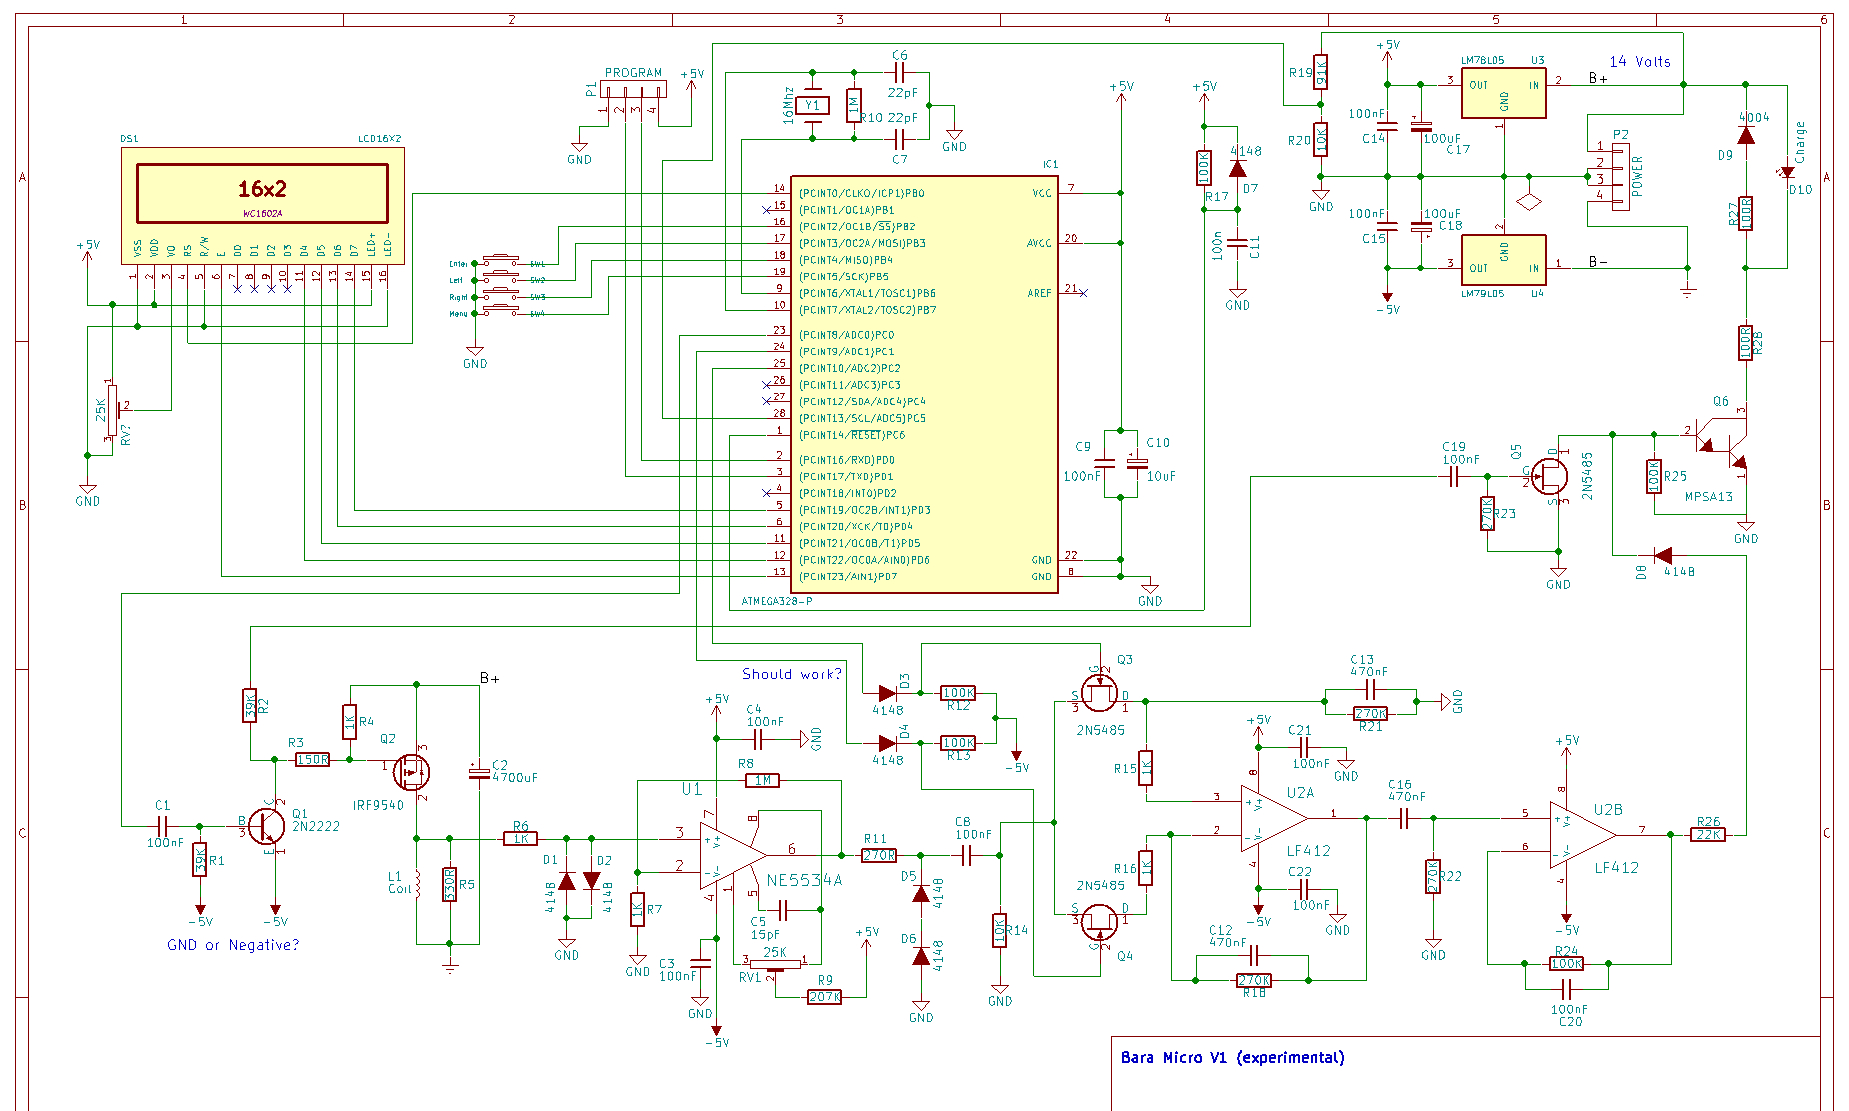Select the D4 diode symbol
The width and height of the screenshot is (1849, 1111).
(x=886, y=743)
